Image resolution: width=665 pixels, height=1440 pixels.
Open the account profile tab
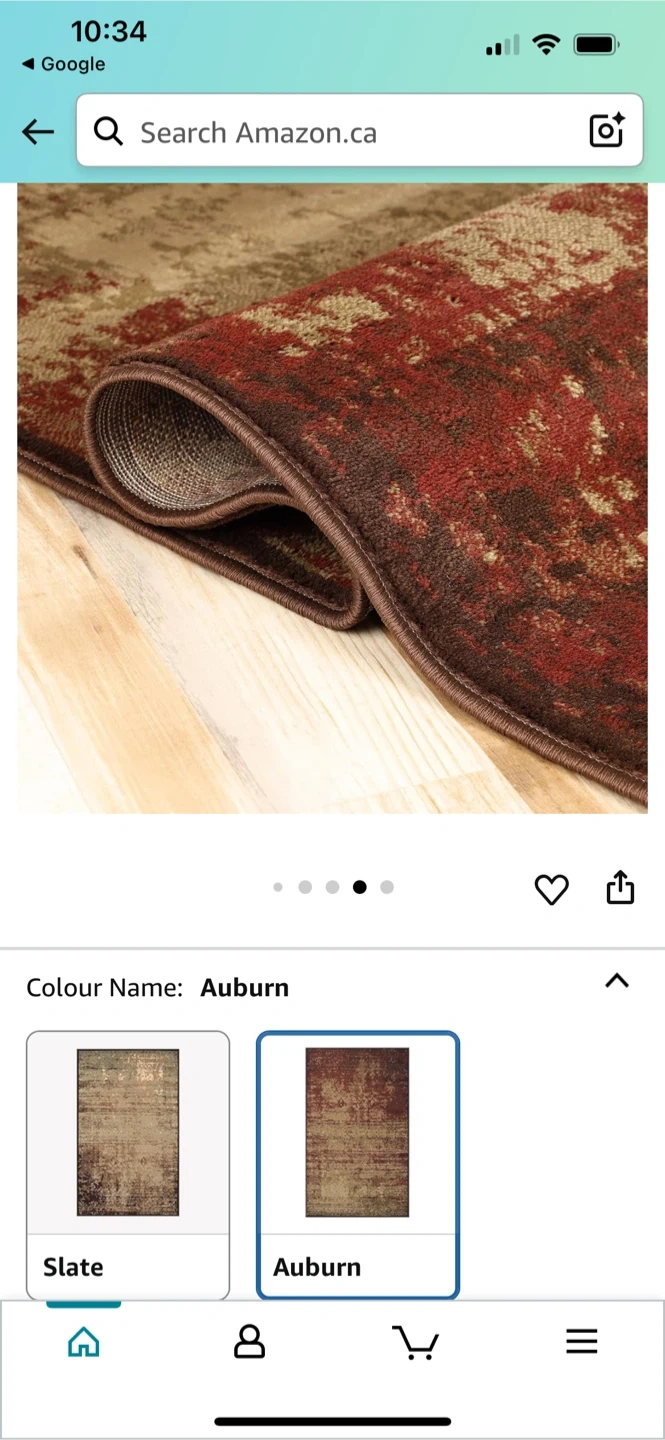pos(249,1342)
